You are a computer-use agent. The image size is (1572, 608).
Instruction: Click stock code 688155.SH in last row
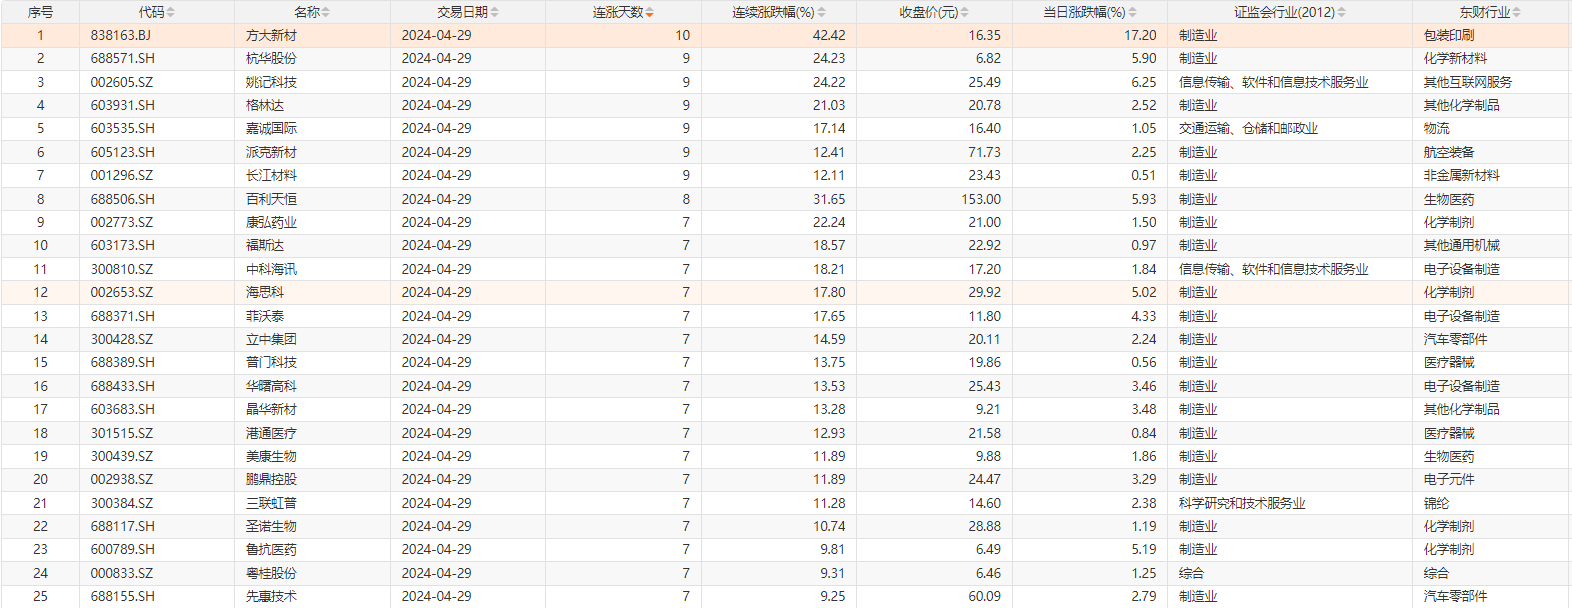click(x=123, y=596)
